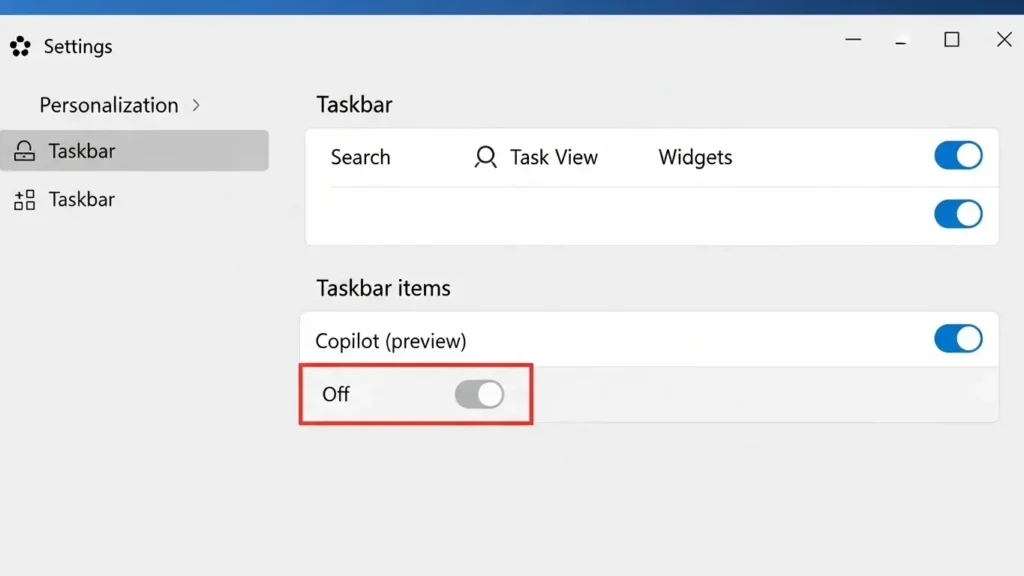Click the Search label
The width and height of the screenshot is (1024, 576).
[x=360, y=157]
